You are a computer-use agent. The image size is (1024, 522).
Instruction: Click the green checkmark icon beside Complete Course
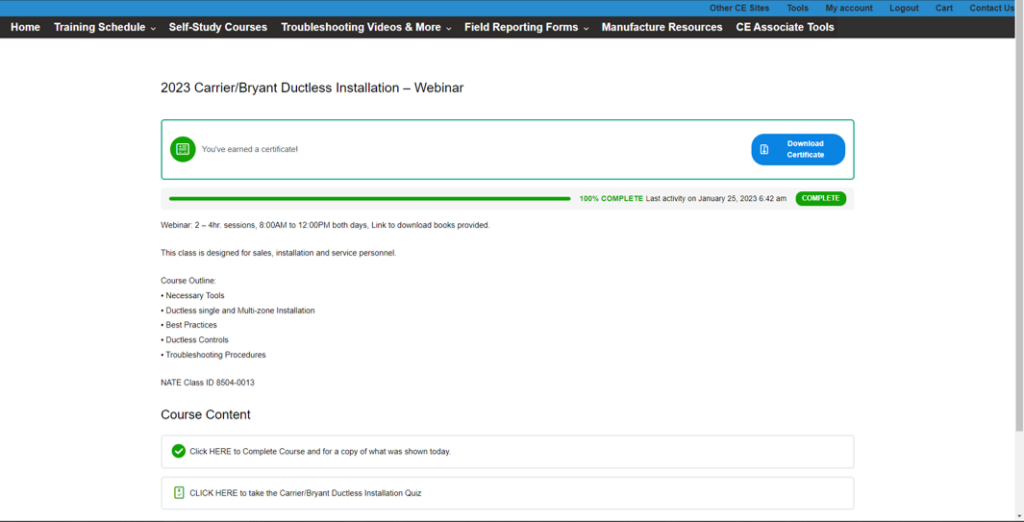[x=178, y=451]
